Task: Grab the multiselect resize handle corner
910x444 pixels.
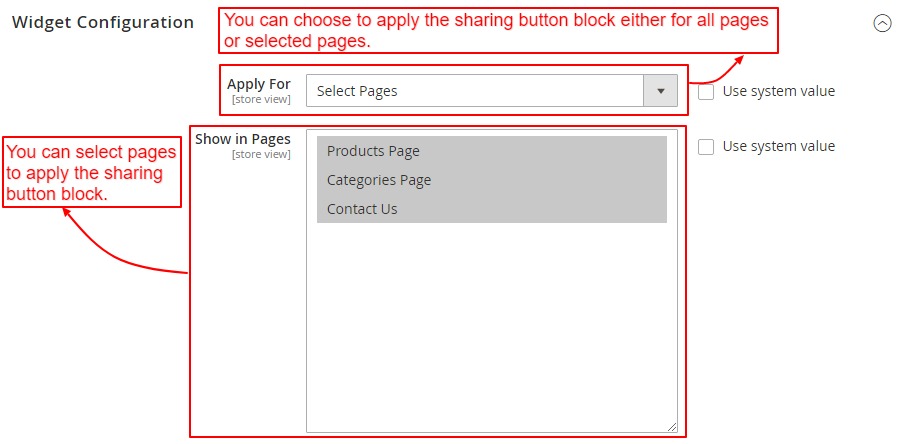Action: pyautogui.click(x=672, y=427)
